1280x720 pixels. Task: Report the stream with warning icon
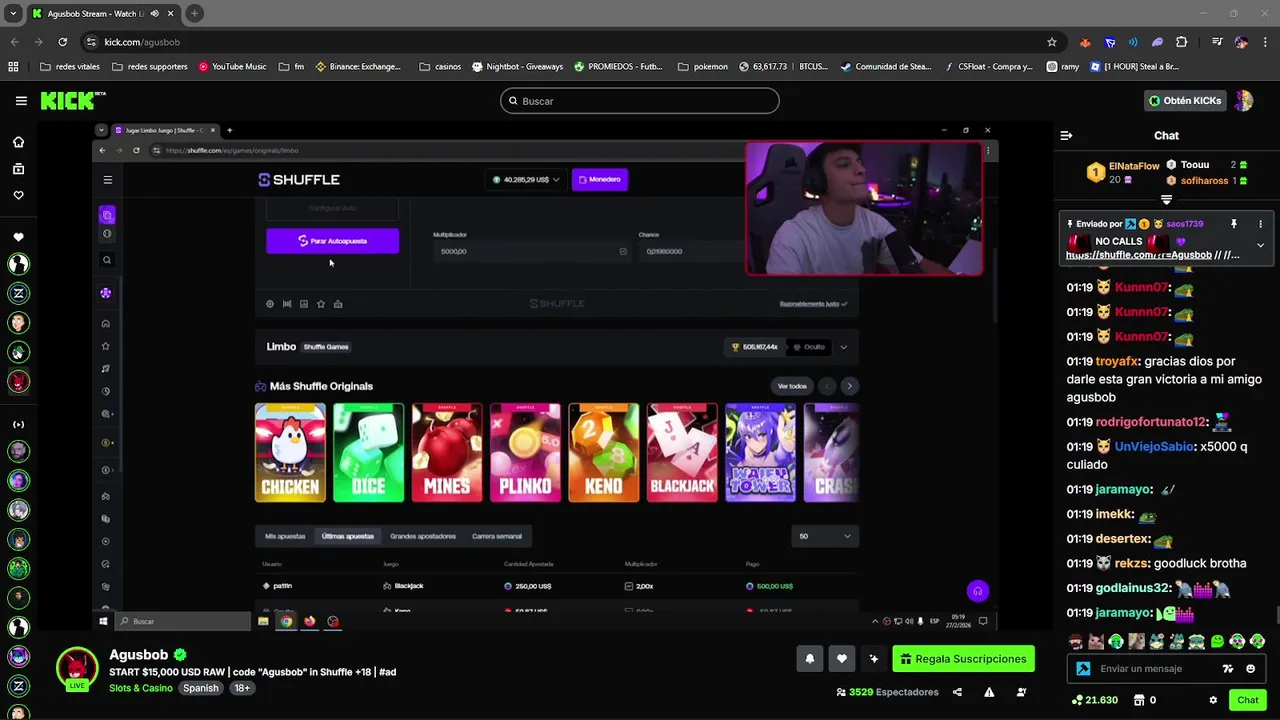click(989, 692)
